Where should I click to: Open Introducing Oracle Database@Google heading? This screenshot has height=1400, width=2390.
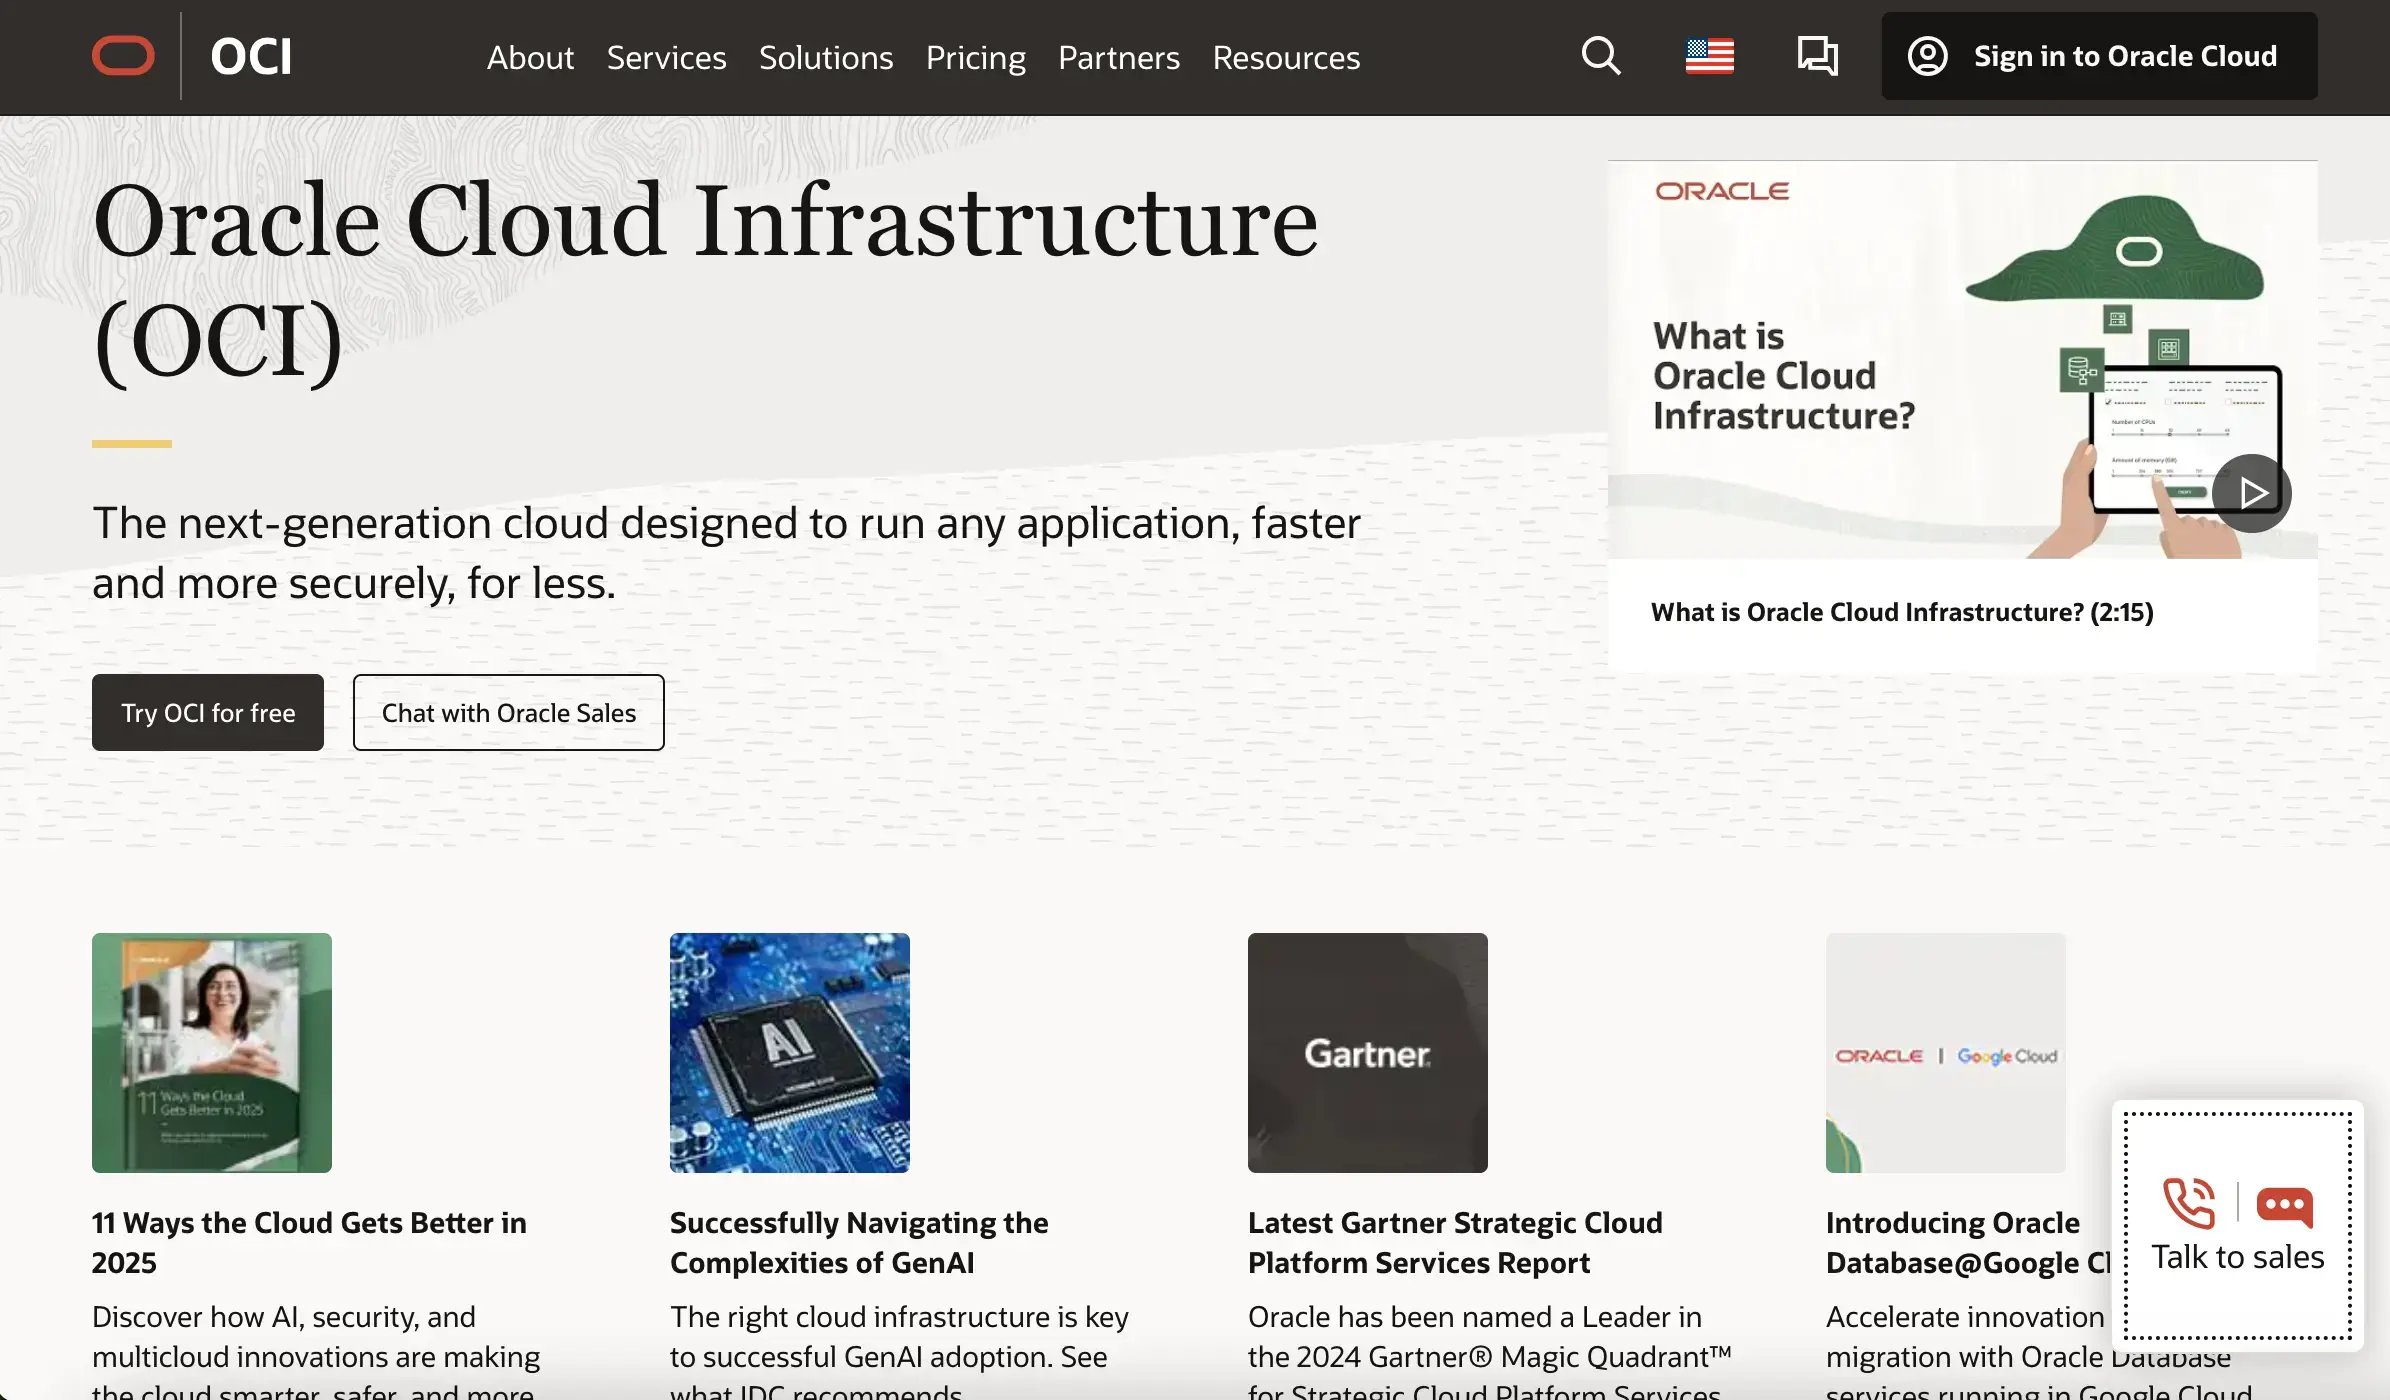pyautogui.click(x=1968, y=1243)
